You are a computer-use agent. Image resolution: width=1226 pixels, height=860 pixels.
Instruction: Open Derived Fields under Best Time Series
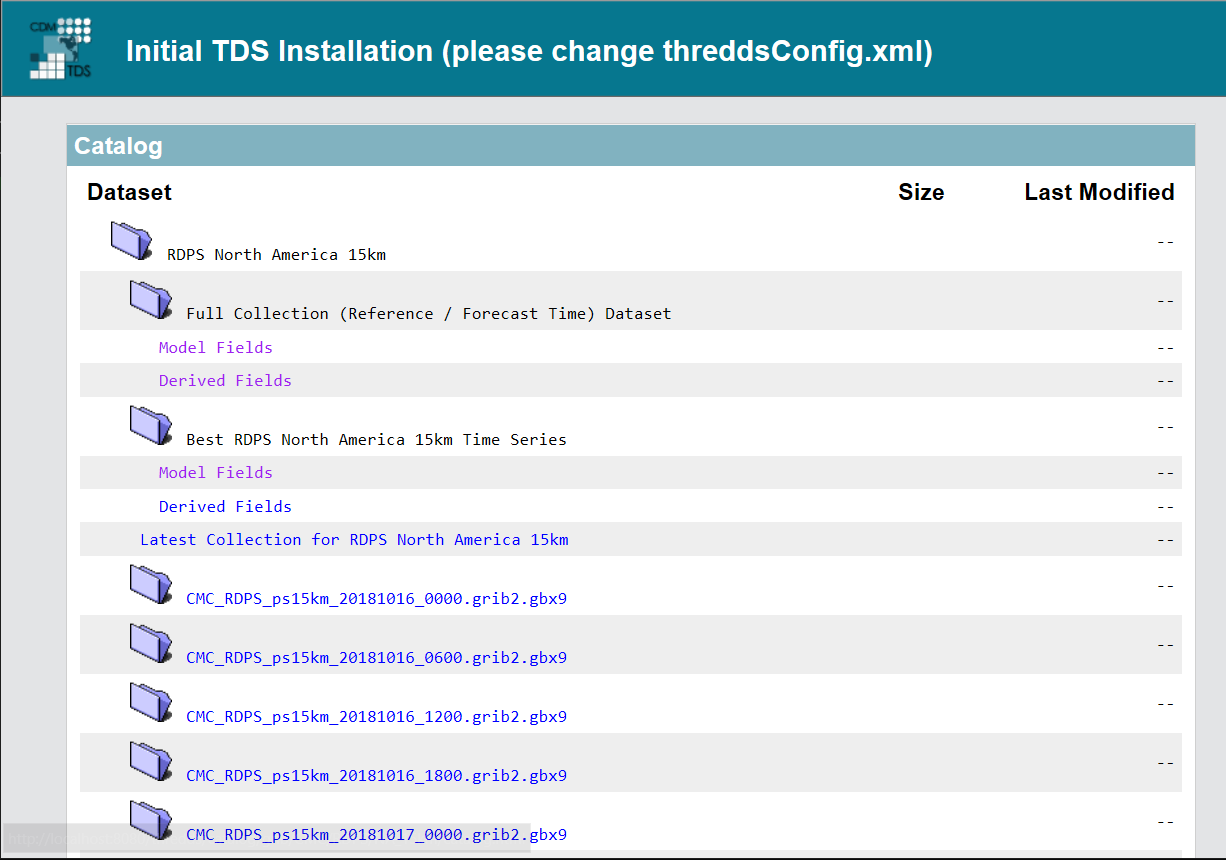click(x=225, y=506)
